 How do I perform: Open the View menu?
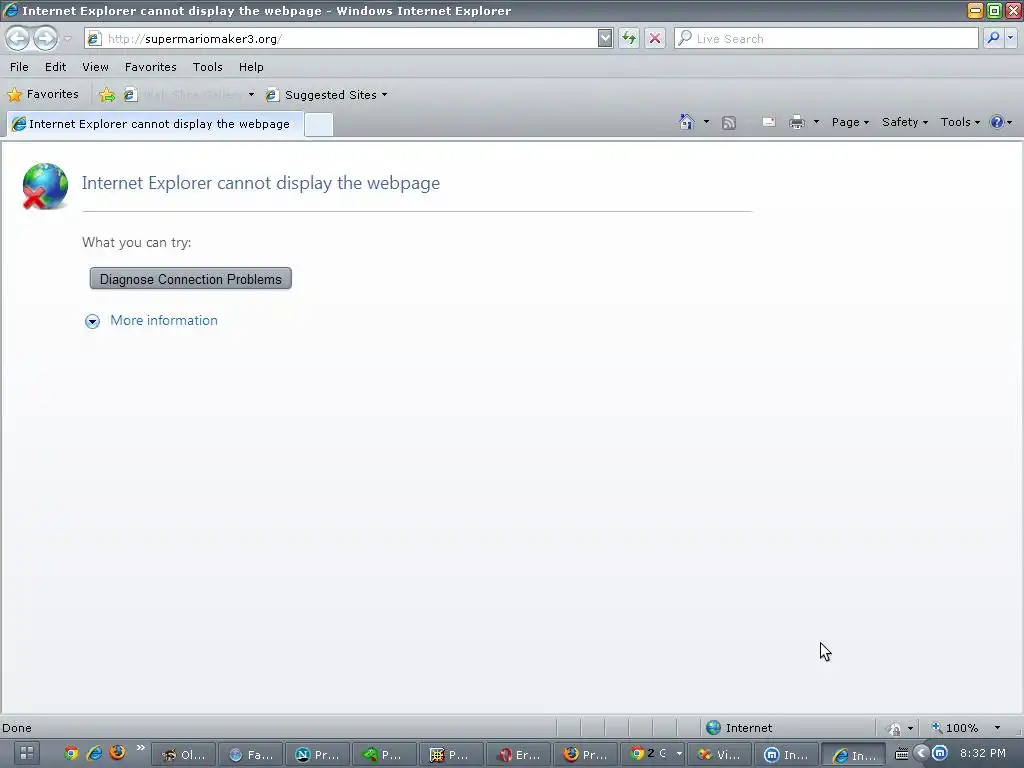pos(95,67)
